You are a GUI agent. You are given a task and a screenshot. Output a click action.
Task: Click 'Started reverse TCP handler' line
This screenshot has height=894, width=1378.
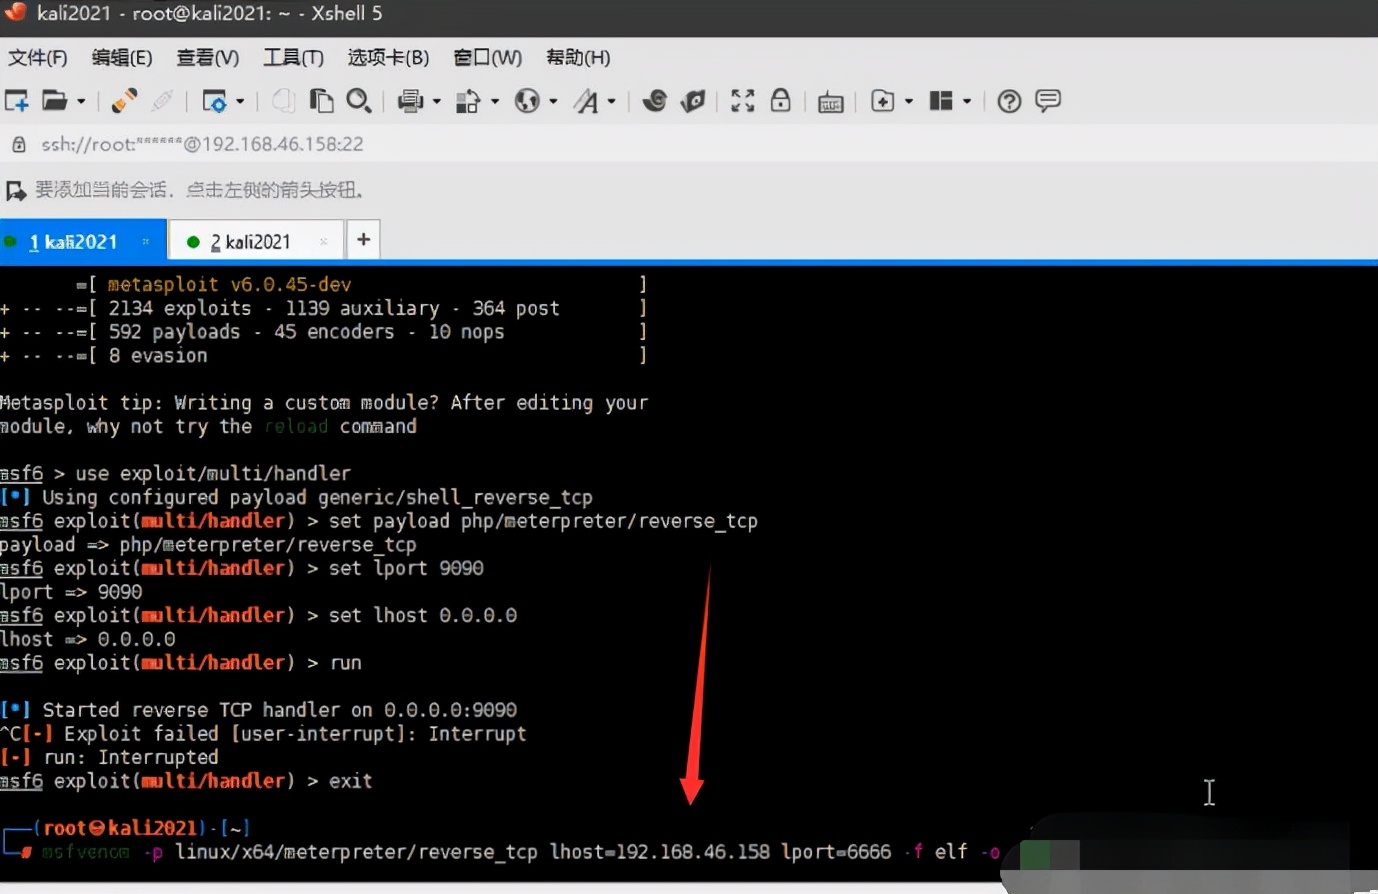tap(259, 710)
